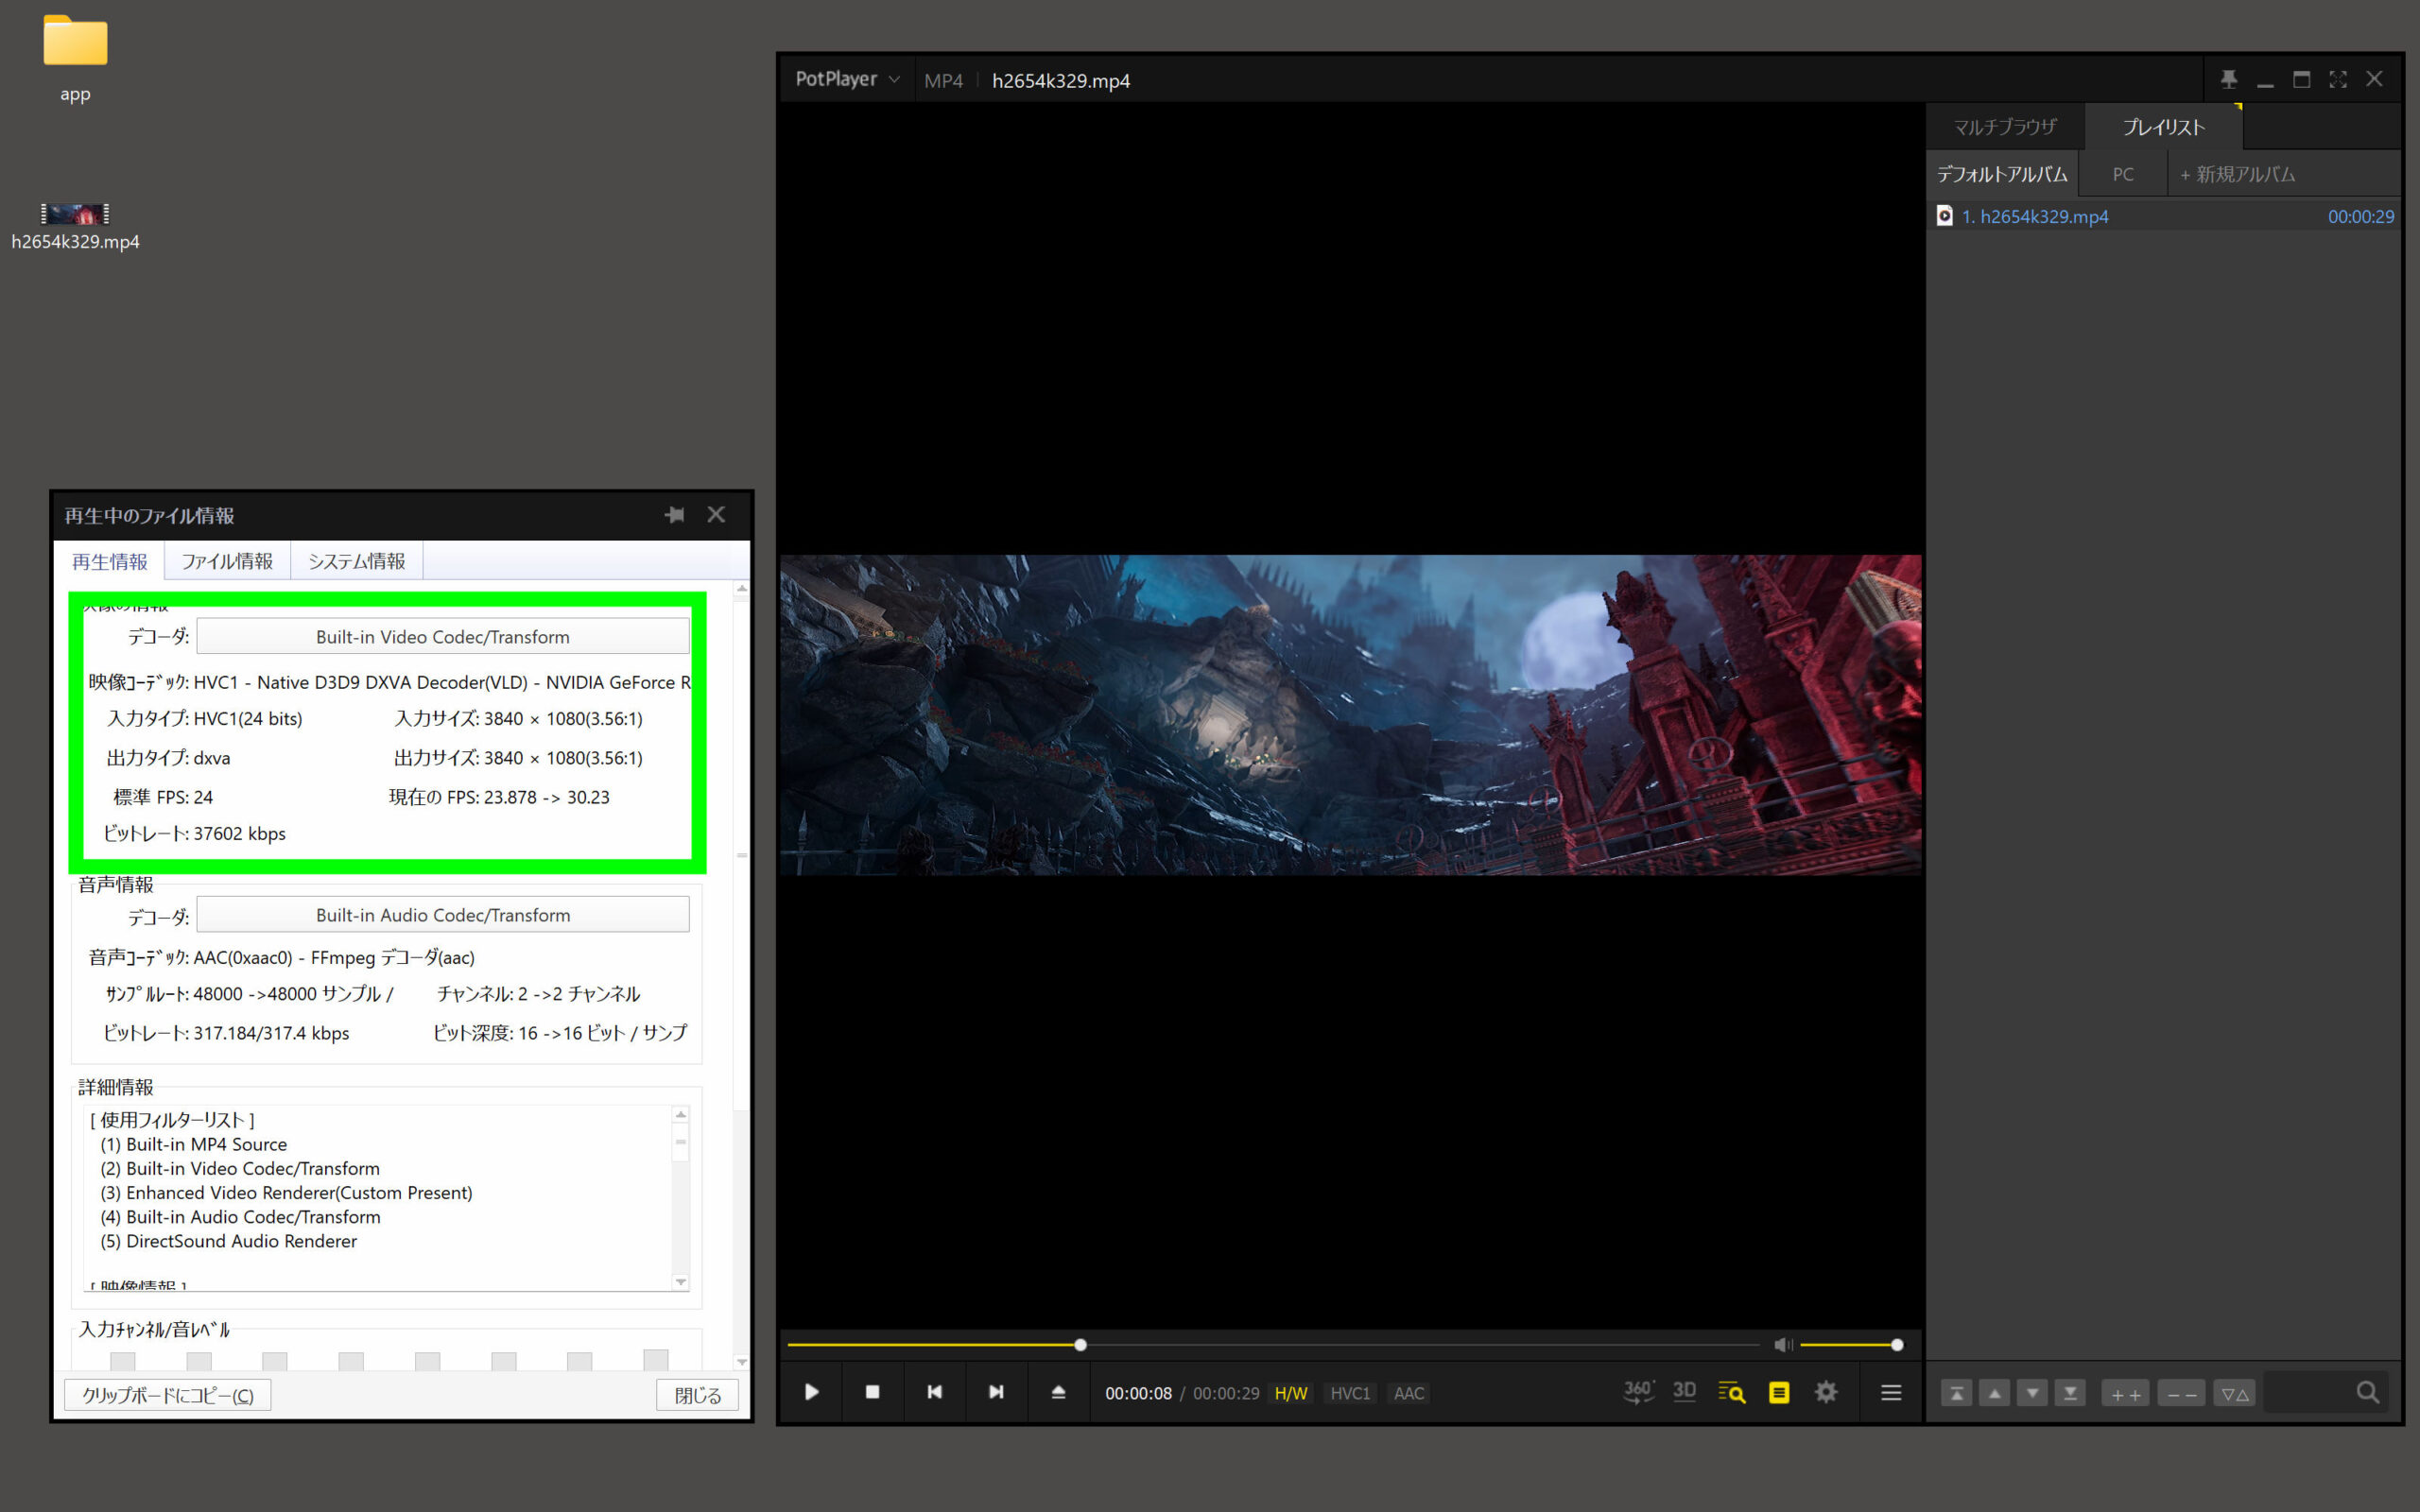Open the playlist sort options button
Image resolution: width=2420 pixels, height=1512 pixels.
point(2235,1393)
